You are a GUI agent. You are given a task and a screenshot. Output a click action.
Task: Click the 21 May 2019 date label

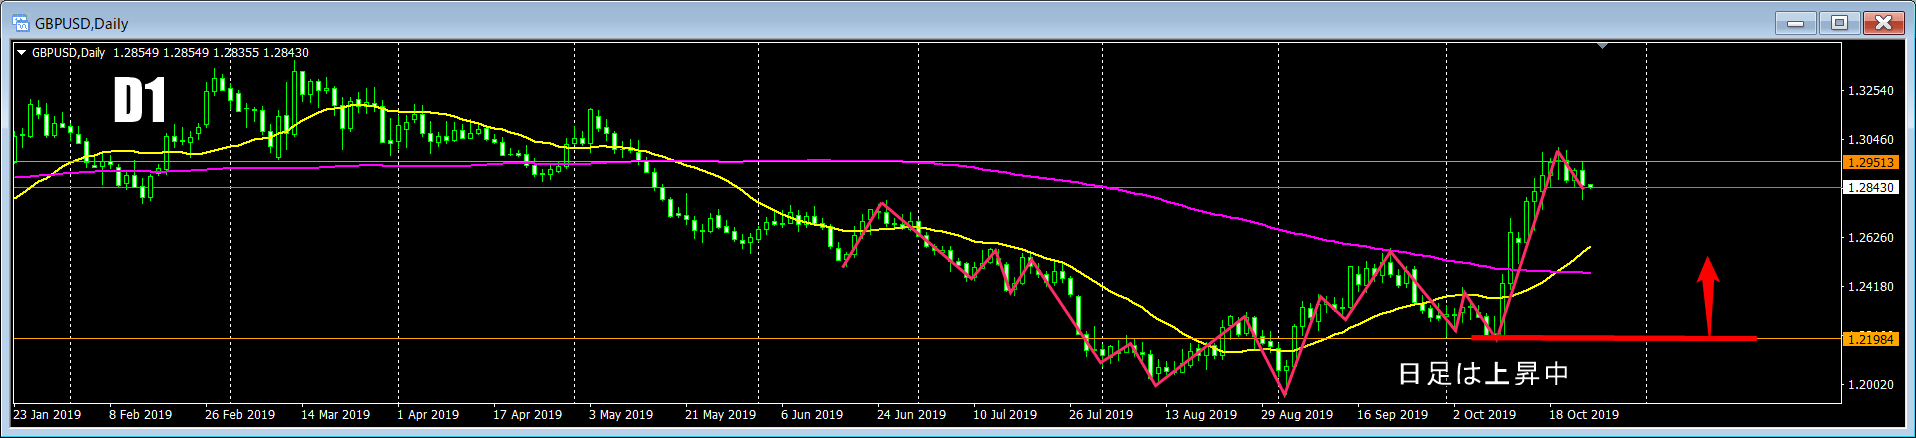(720, 414)
